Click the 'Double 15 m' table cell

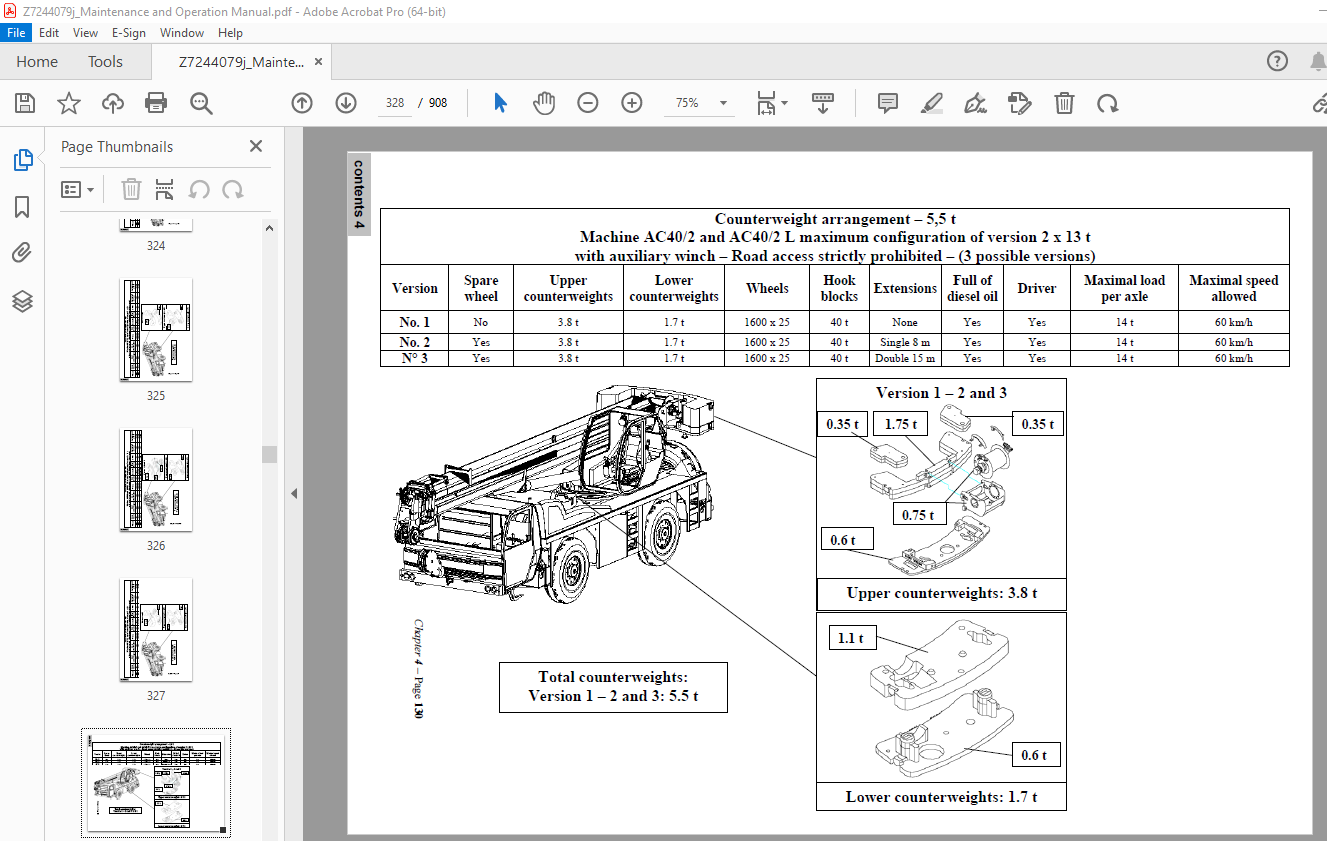tap(905, 358)
